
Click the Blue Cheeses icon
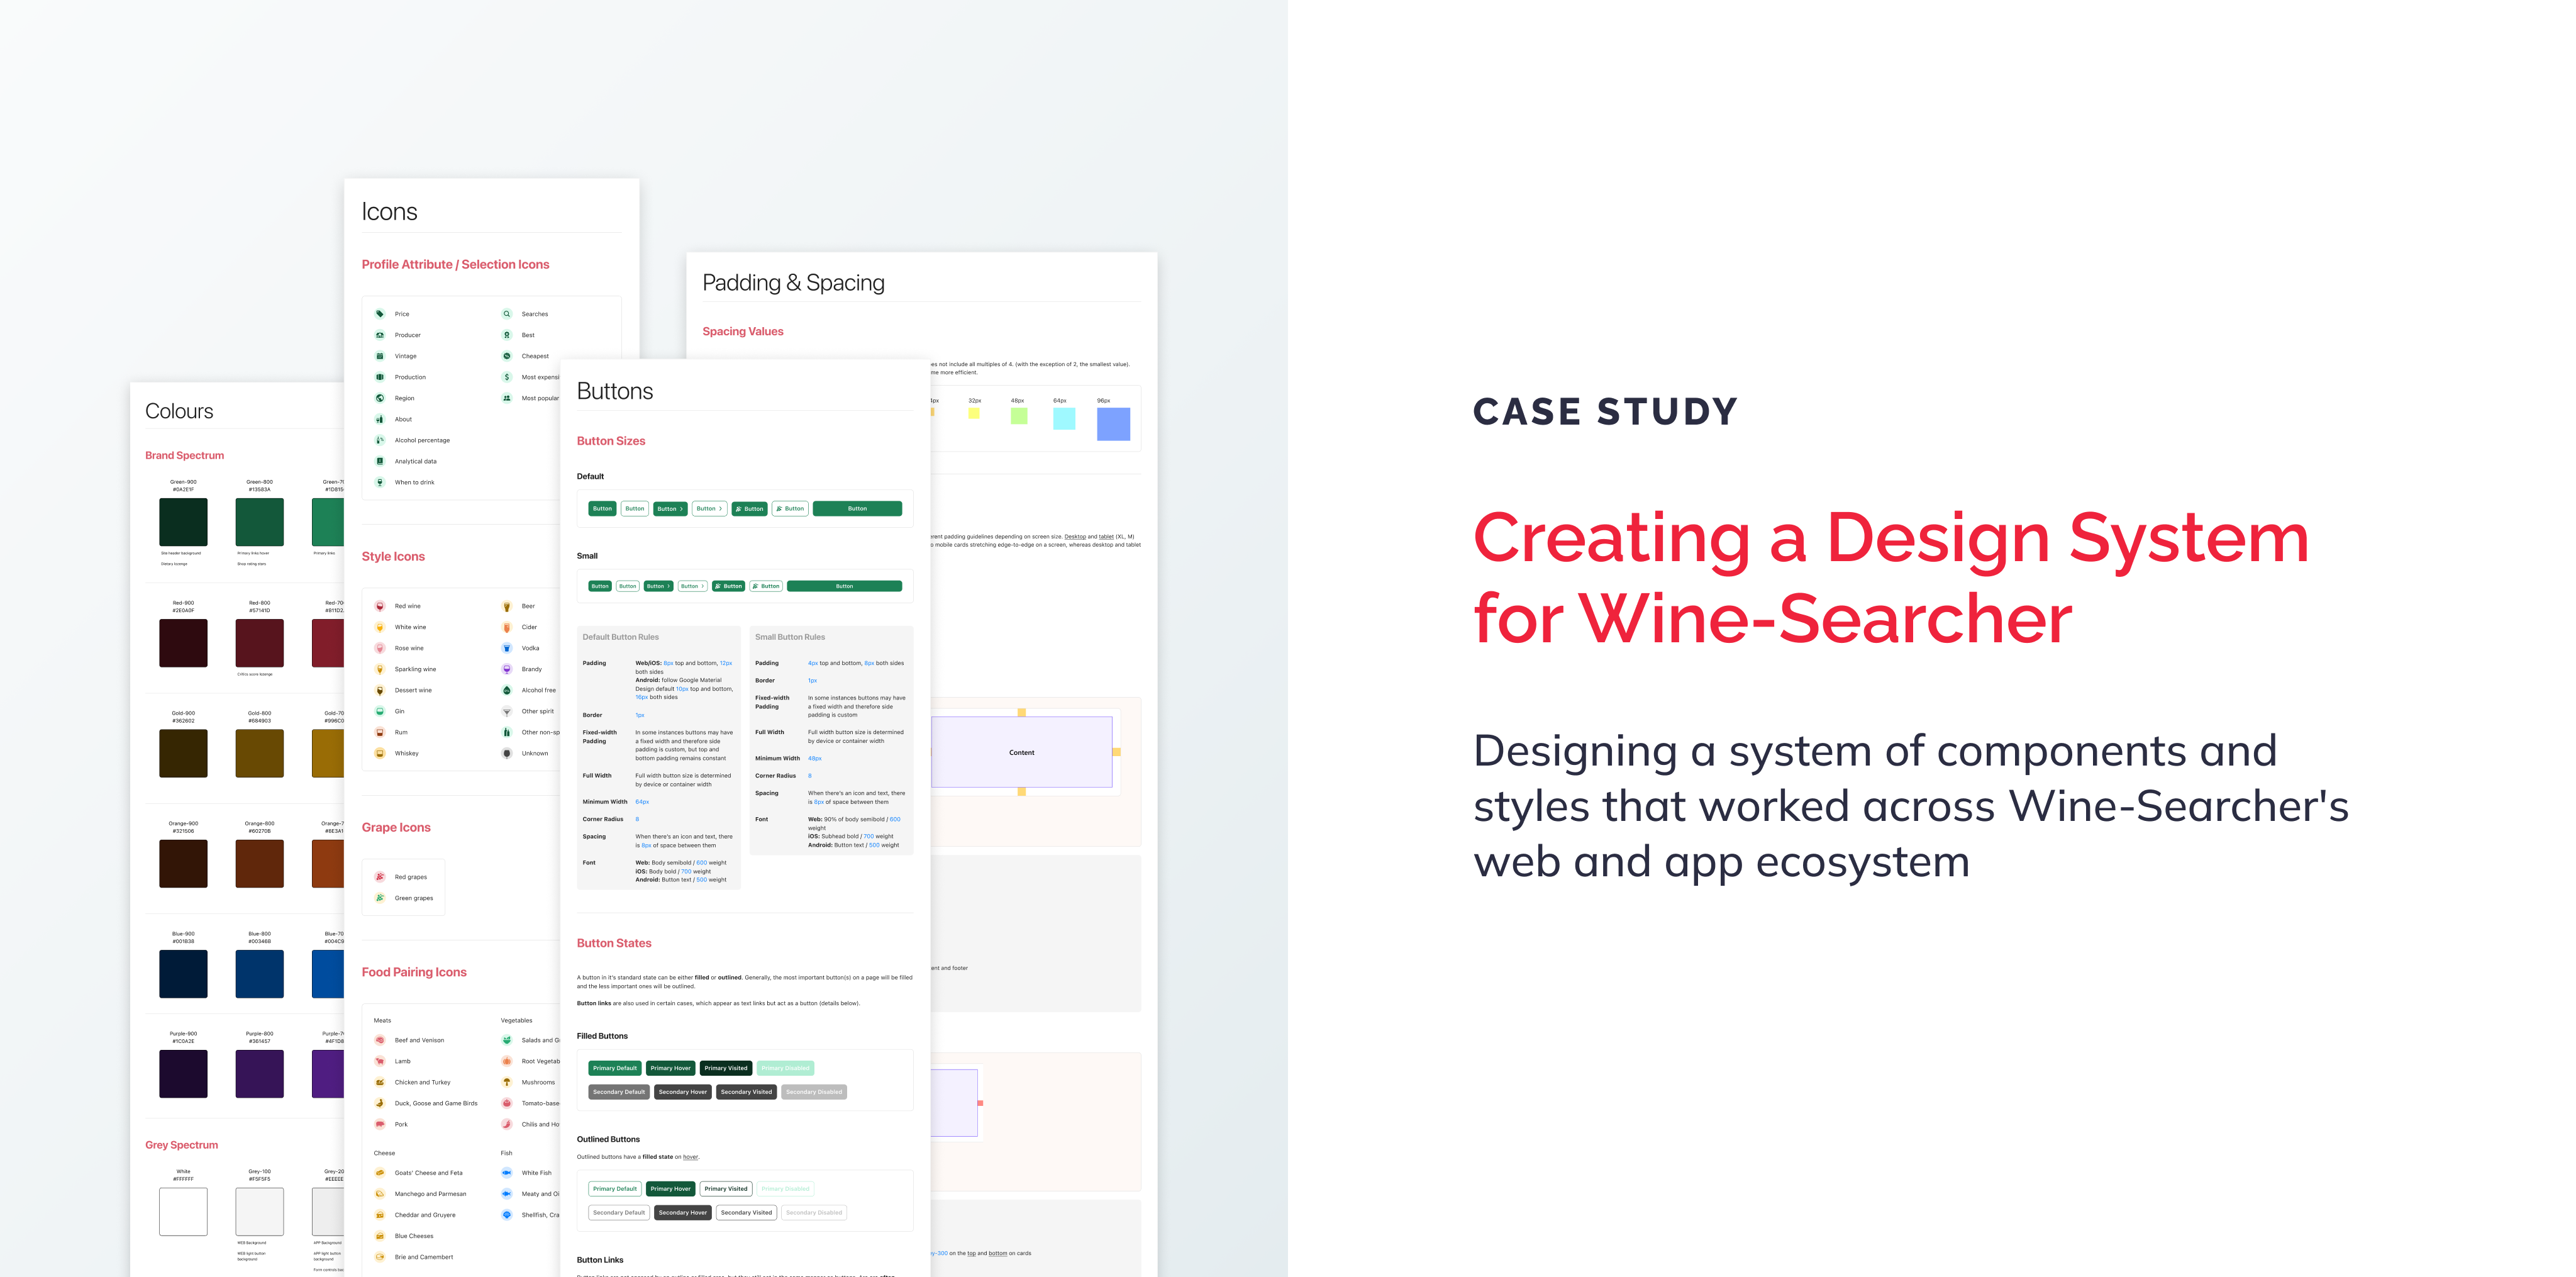(x=380, y=1236)
